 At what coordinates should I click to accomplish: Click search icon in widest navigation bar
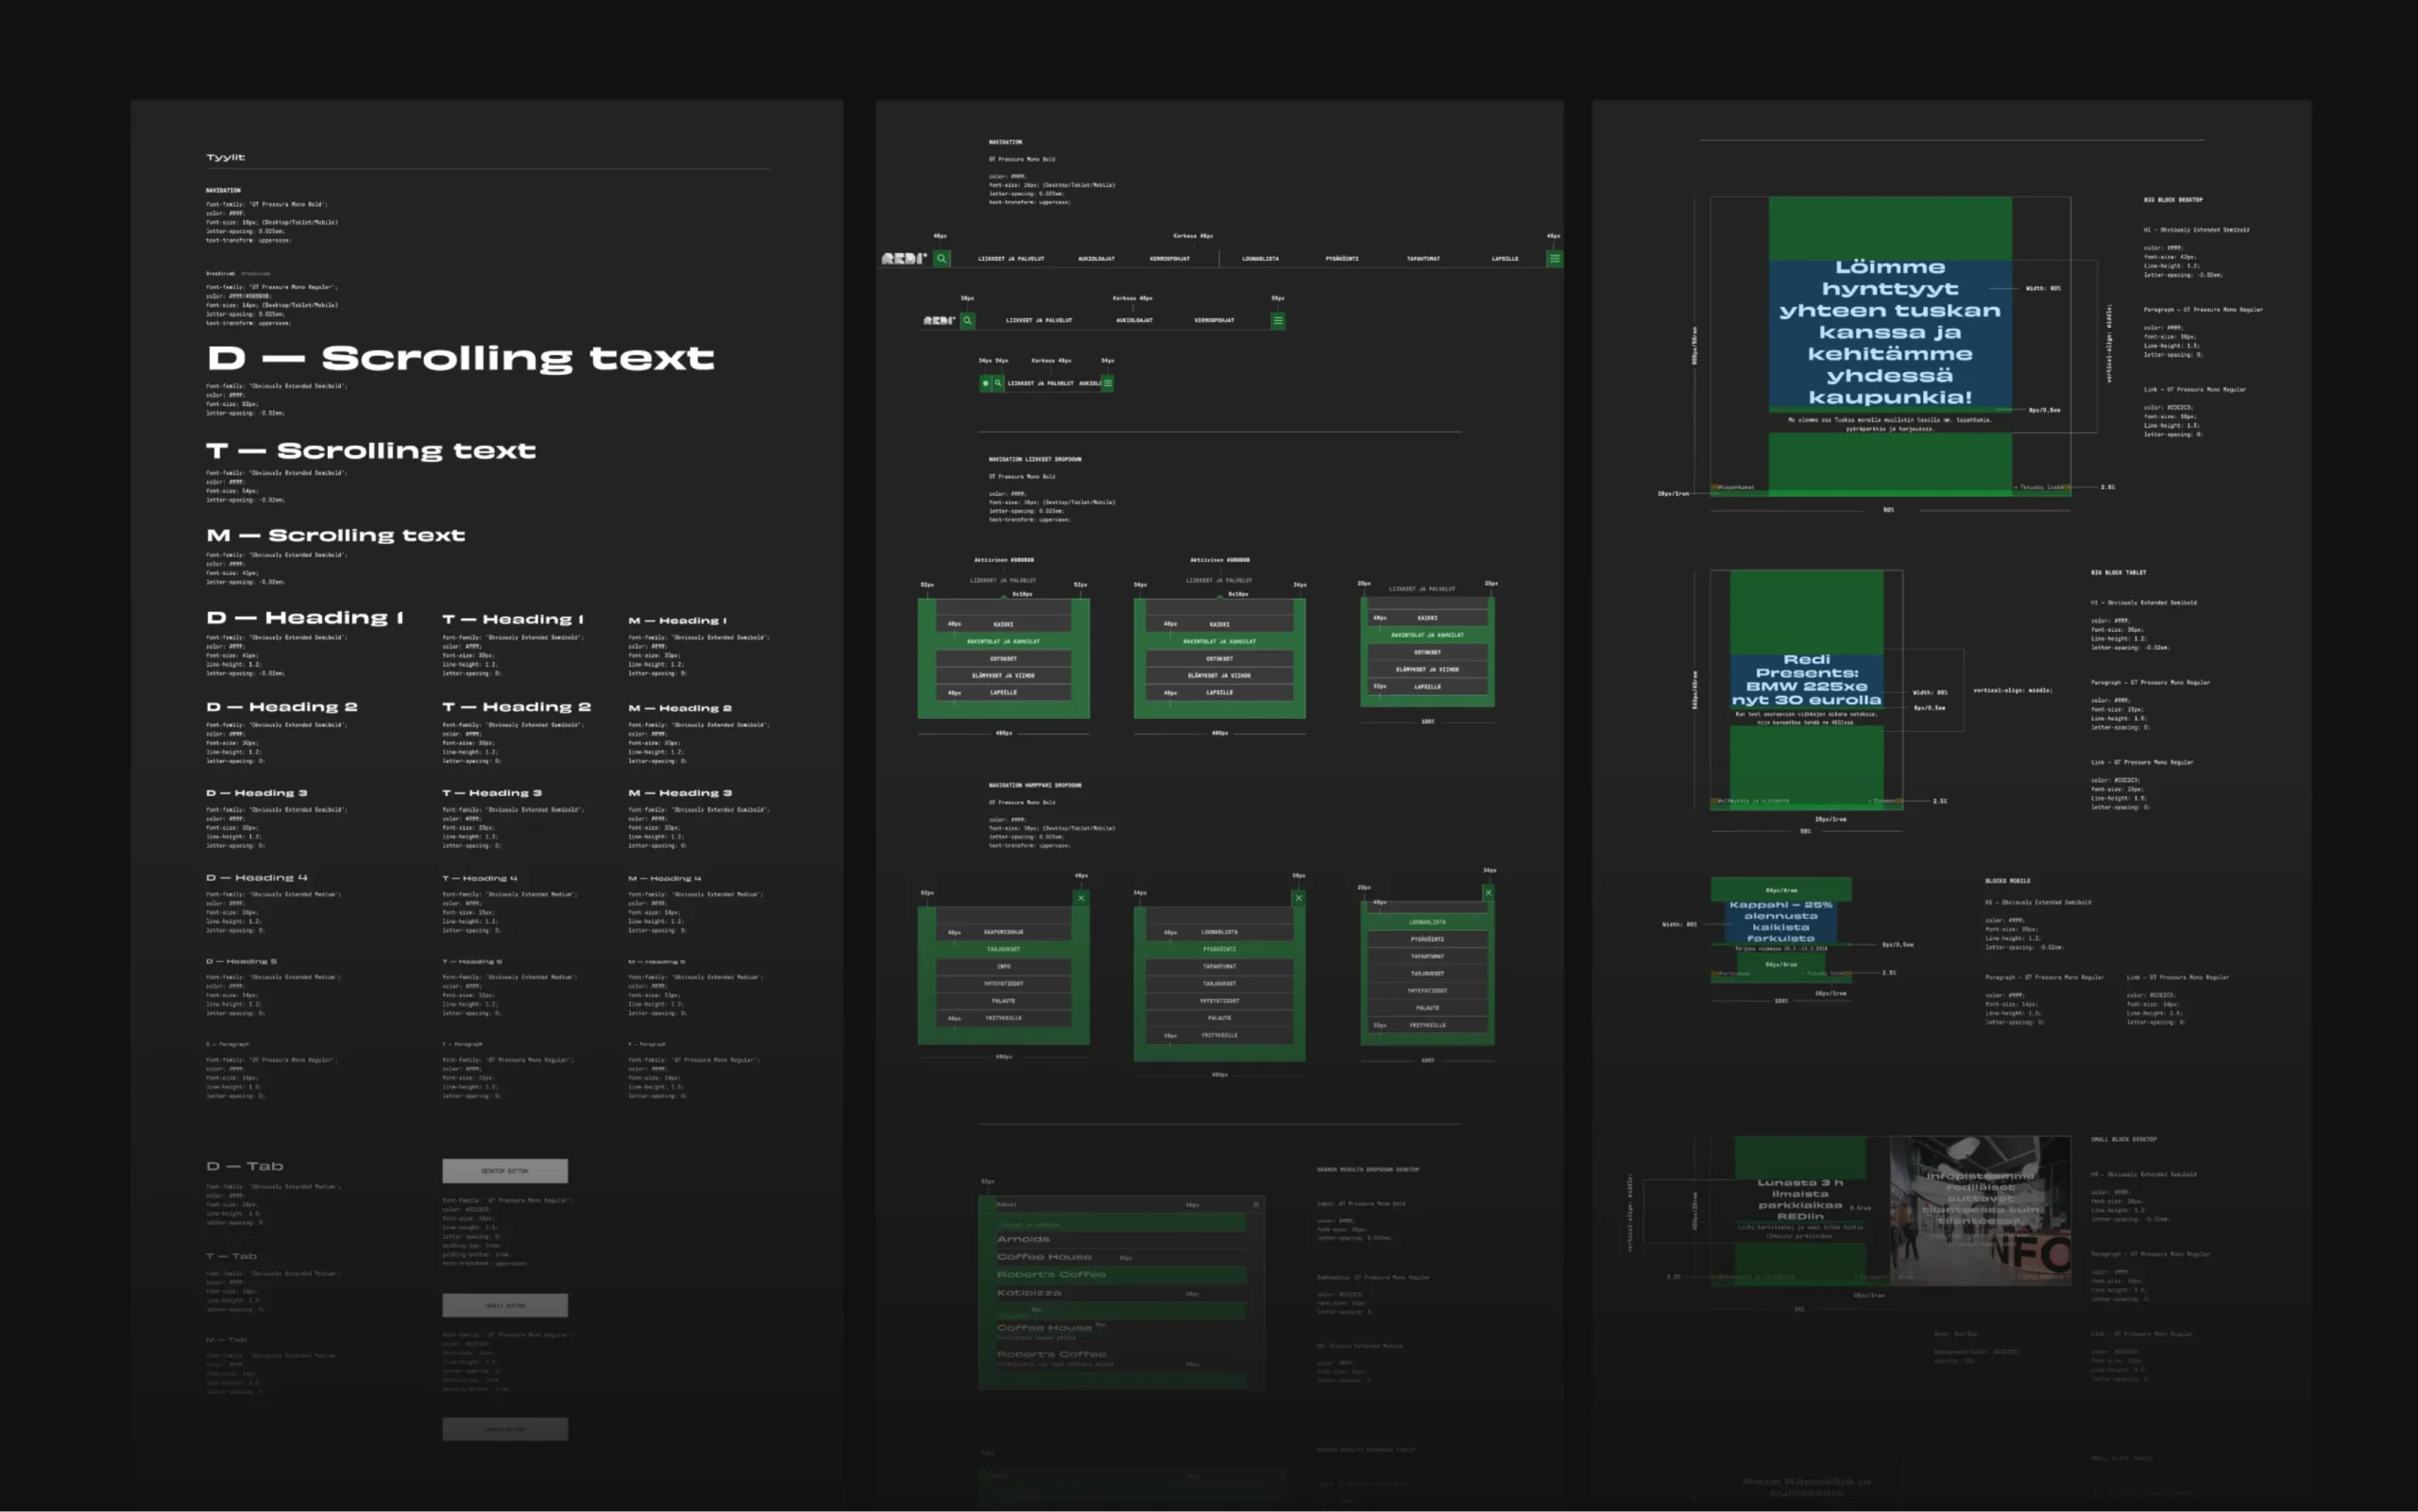point(941,258)
